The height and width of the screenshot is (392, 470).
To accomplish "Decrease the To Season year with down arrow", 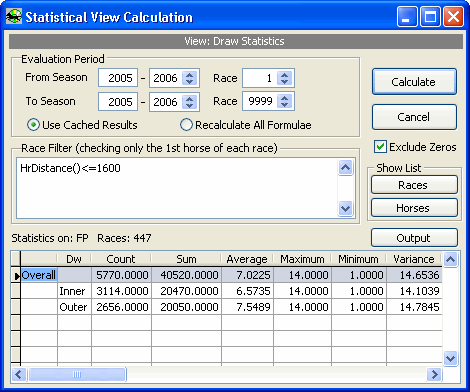I will click(190, 105).
